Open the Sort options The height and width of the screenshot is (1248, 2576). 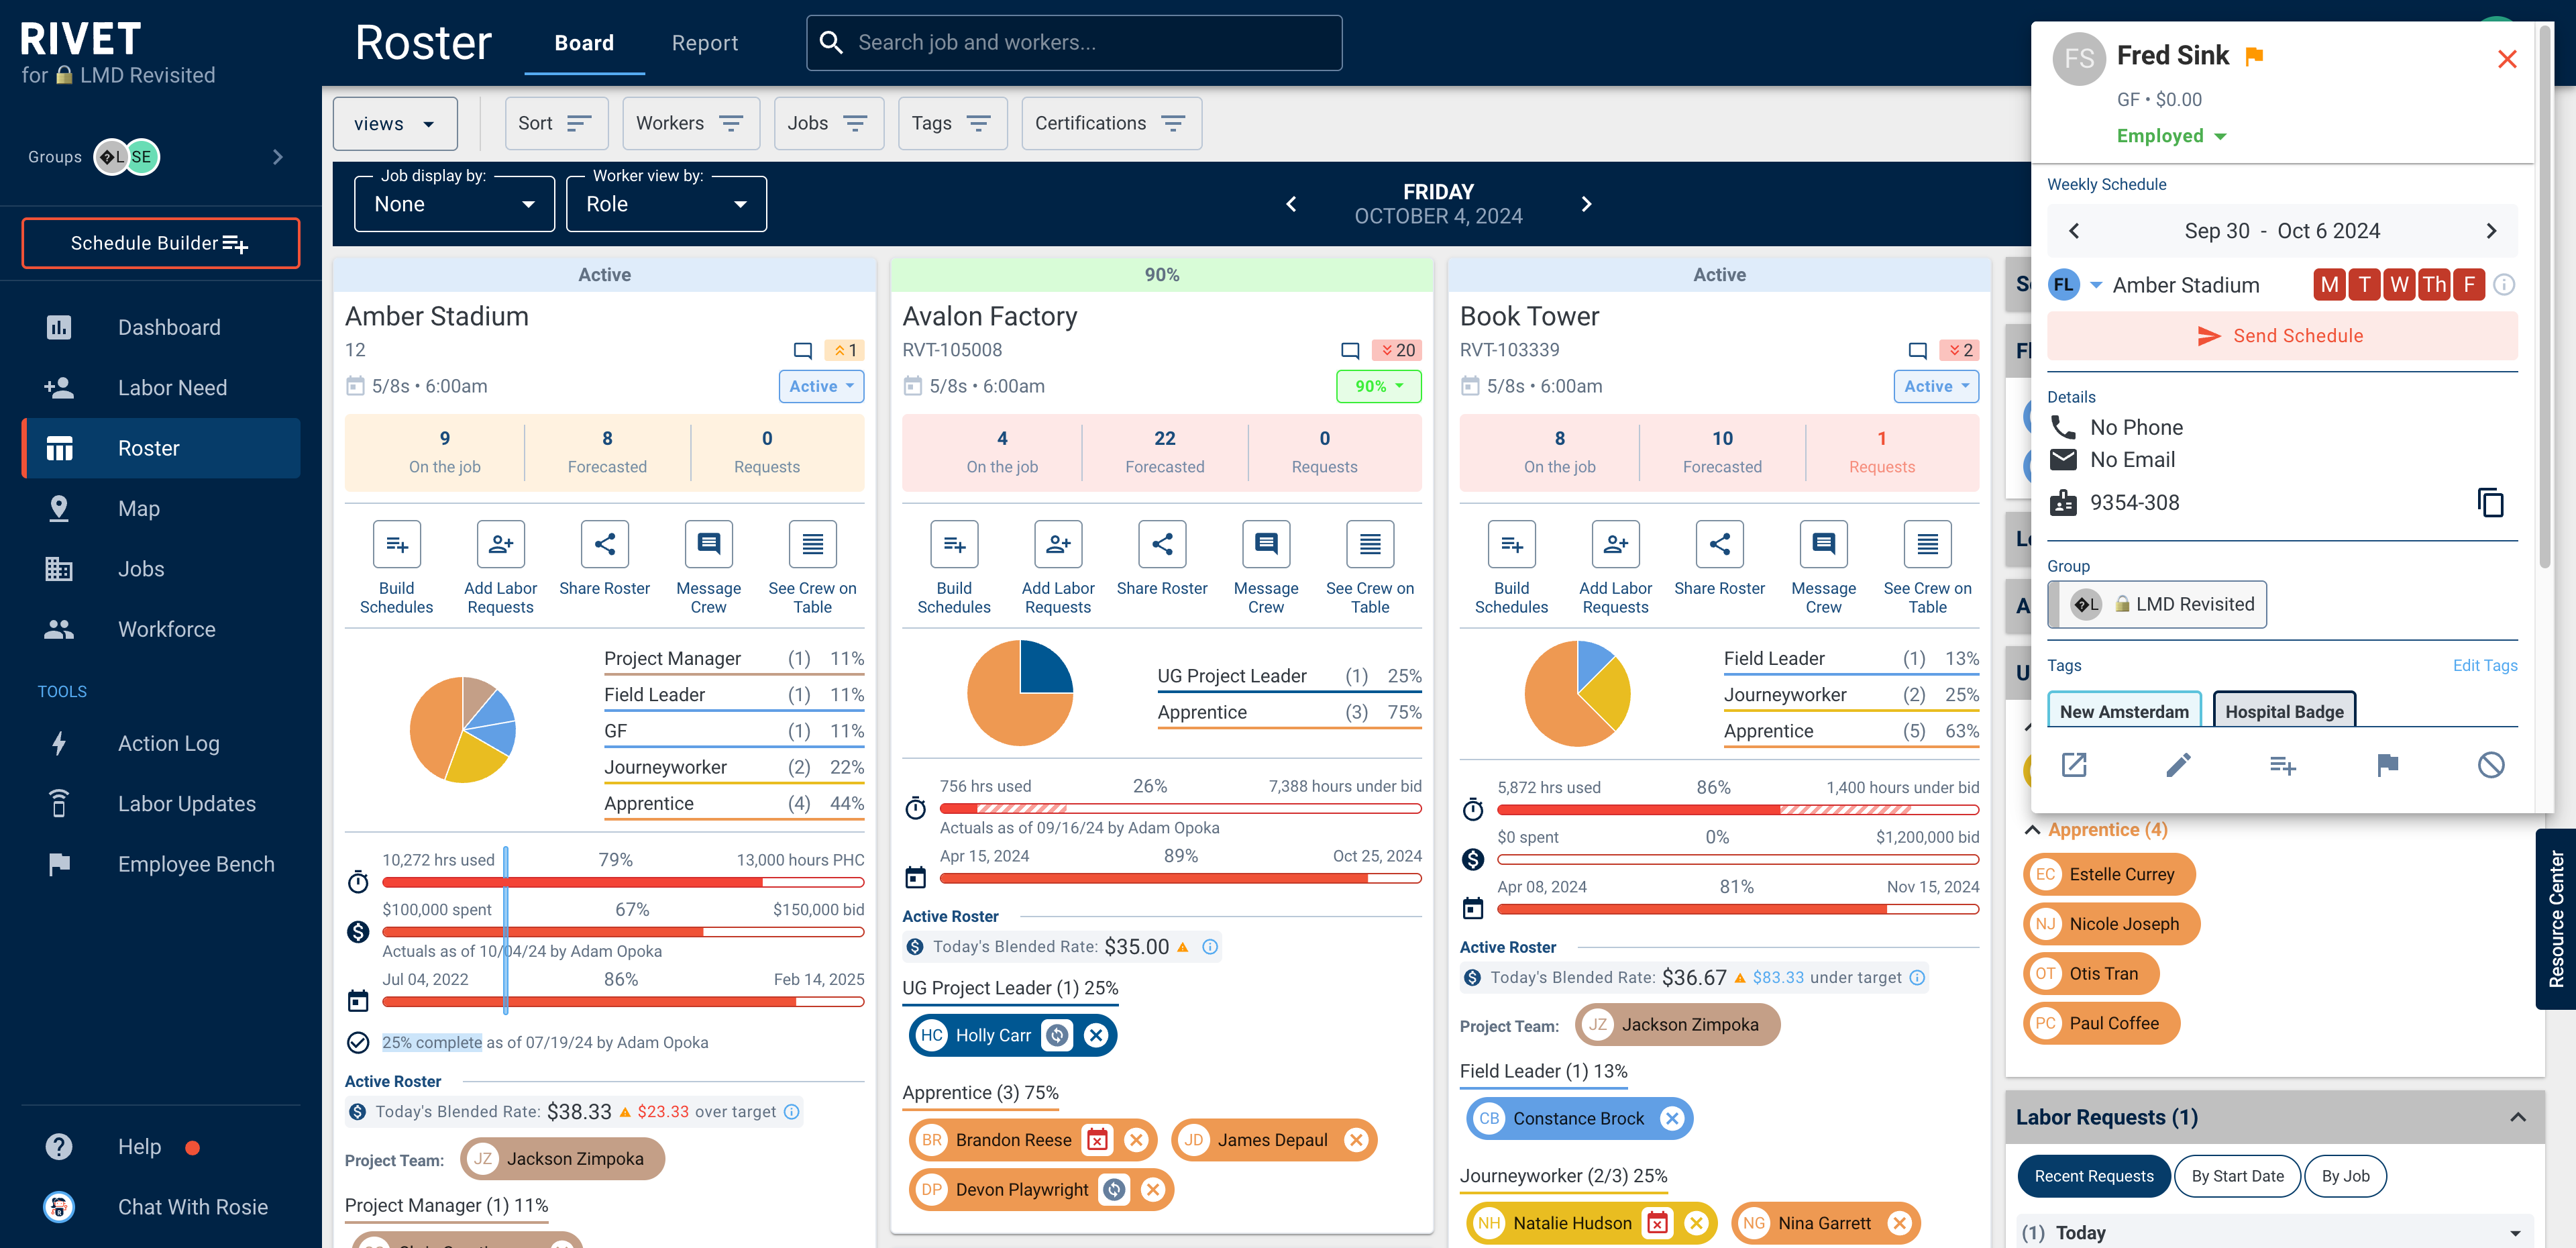pyautogui.click(x=556, y=123)
